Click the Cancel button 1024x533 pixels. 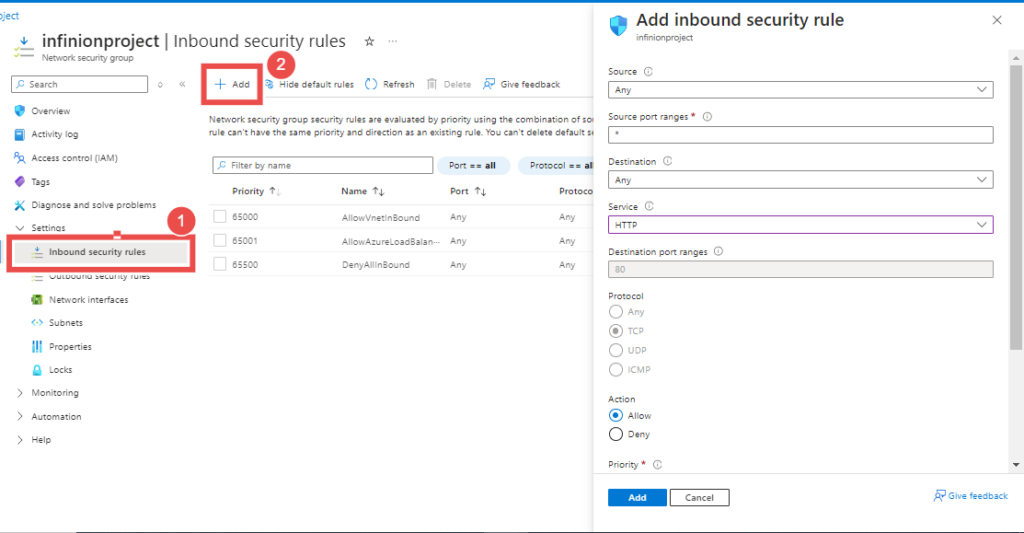(699, 498)
